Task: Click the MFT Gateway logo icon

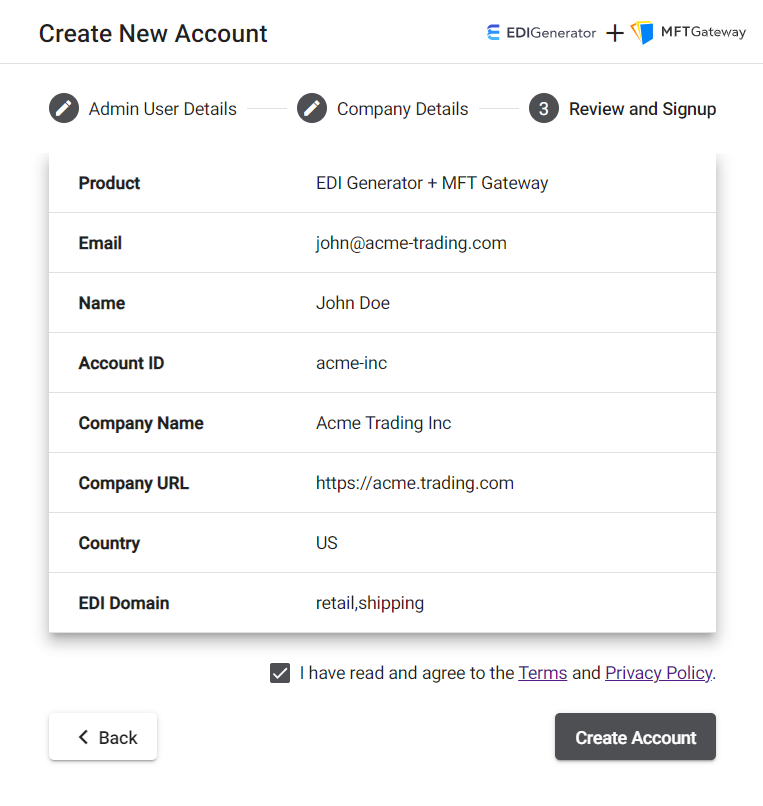Action: tap(642, 32)
